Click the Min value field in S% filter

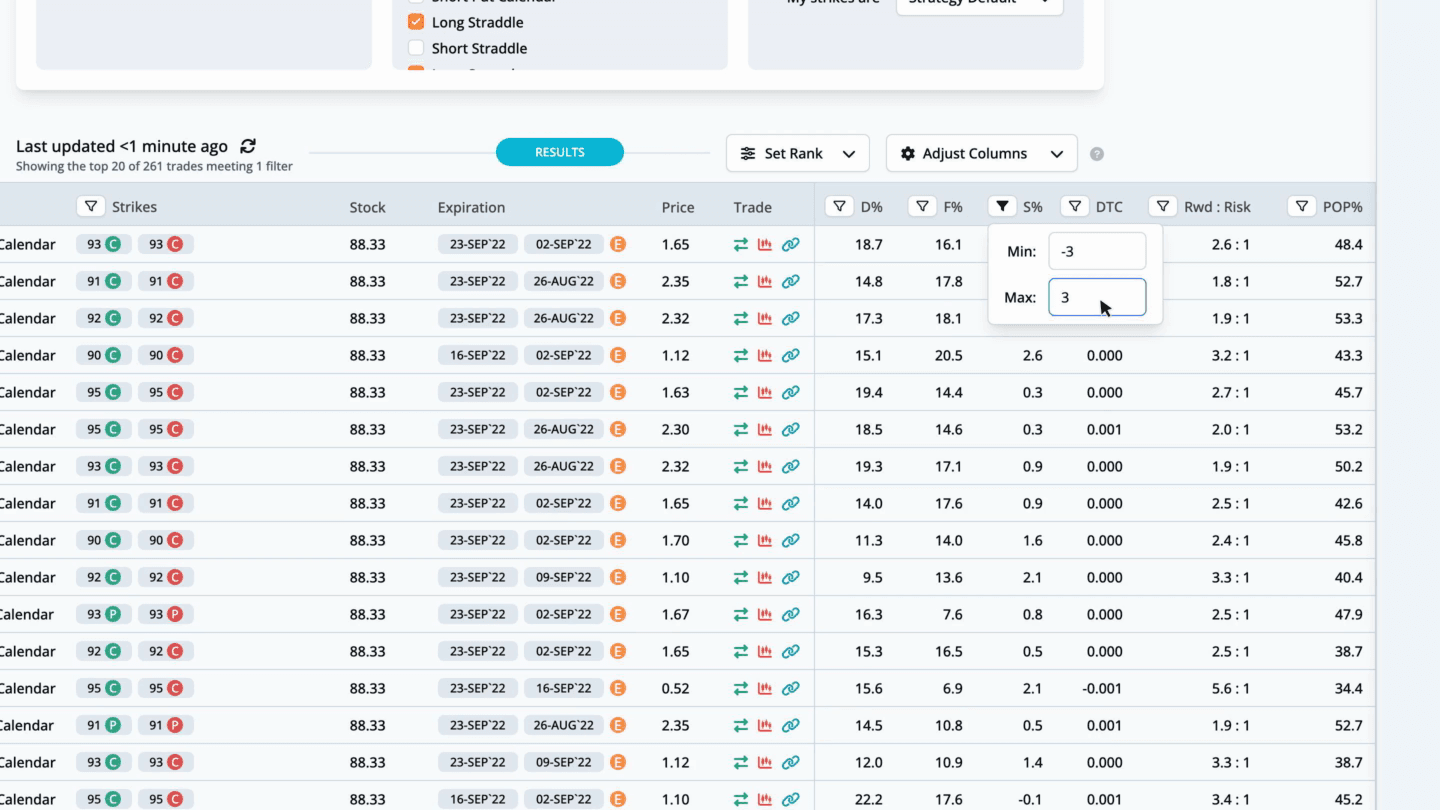1097,252
